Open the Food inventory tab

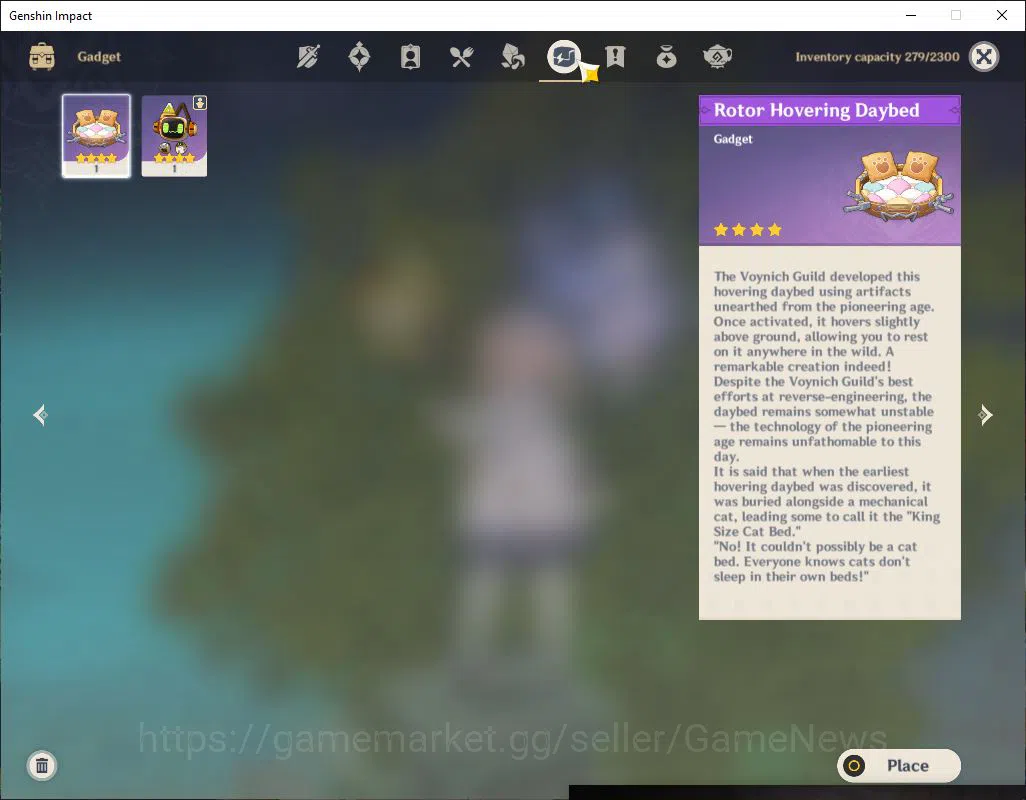tap(461, 57)
